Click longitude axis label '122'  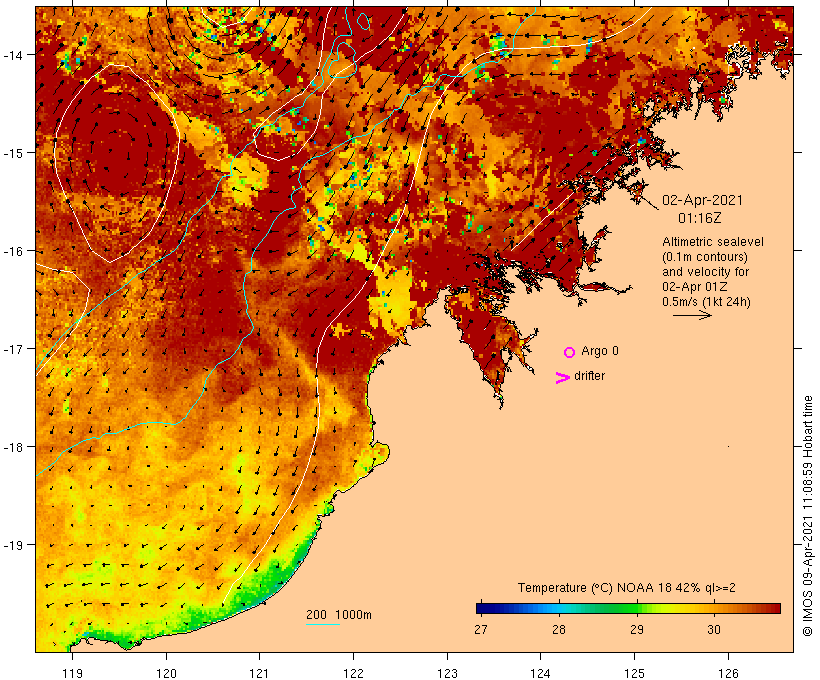(354, 673)
